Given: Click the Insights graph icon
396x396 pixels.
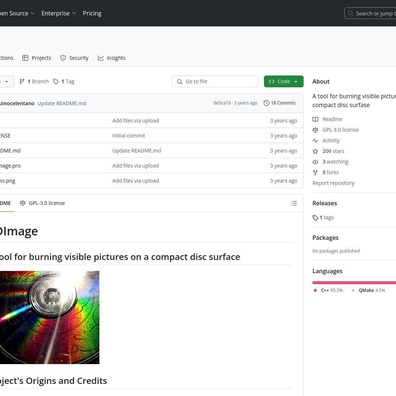Looking at the screenshot, I should (x=101, y=58).
